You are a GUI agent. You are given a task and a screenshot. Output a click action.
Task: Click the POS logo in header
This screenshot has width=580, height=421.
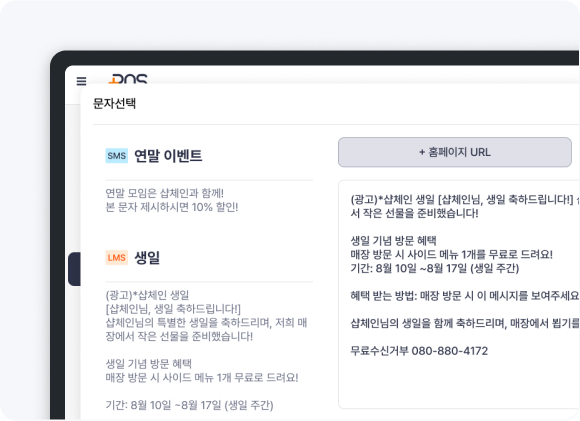tap(128, 78)
